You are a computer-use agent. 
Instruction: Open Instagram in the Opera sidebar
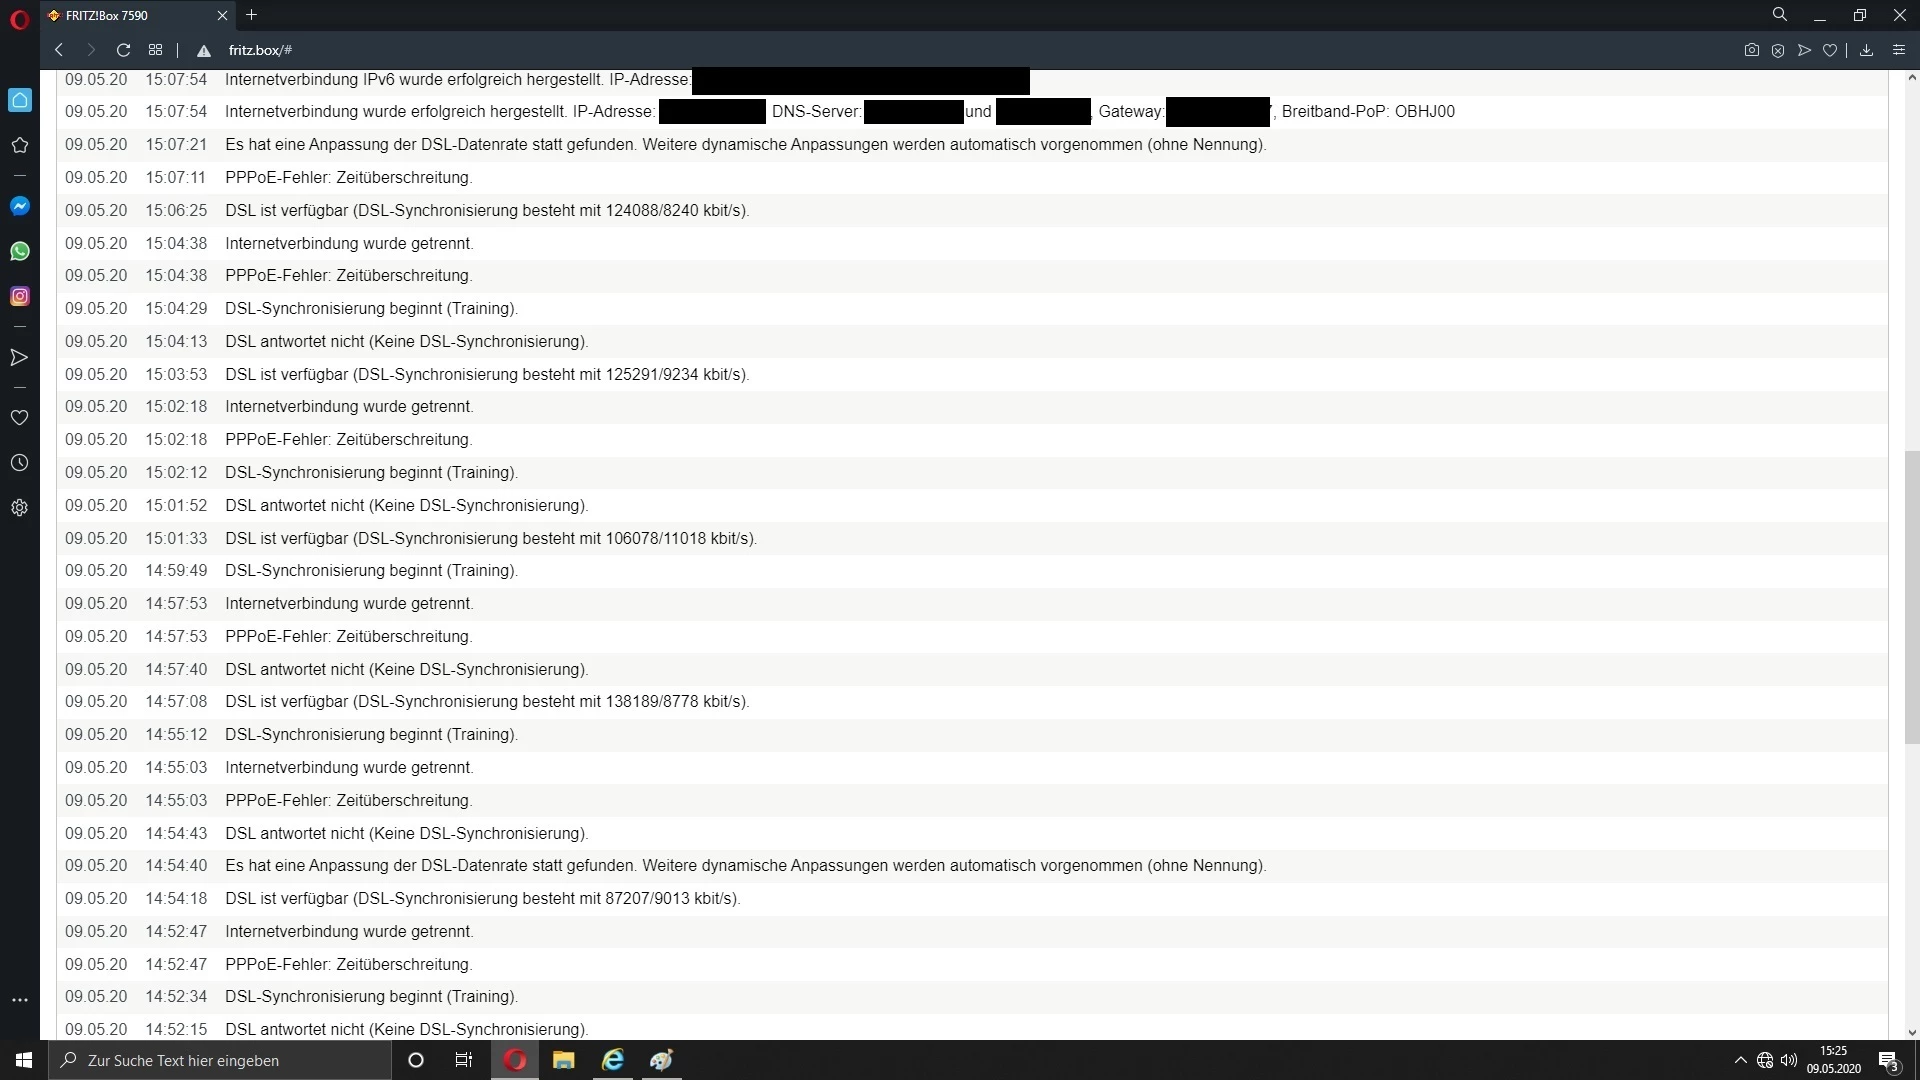[x=19, y=296]
